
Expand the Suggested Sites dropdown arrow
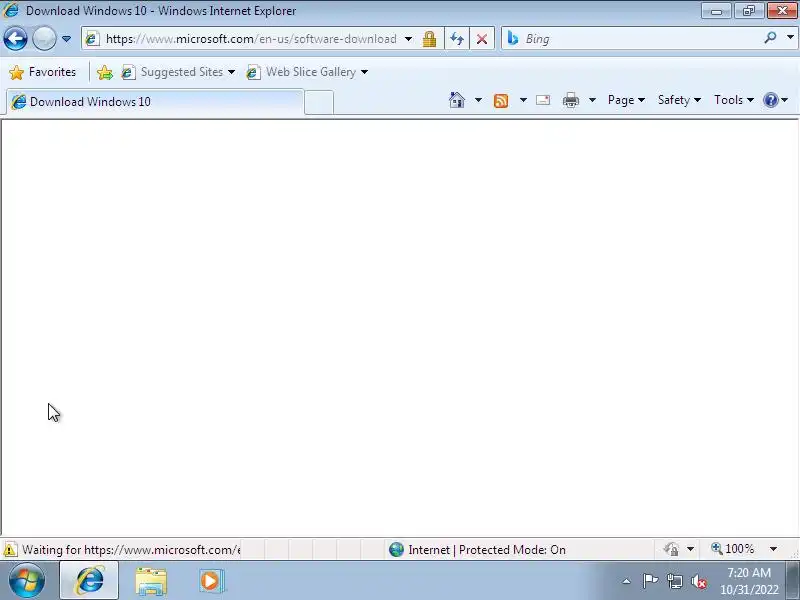pyautogui.click(x=232, y=72)
